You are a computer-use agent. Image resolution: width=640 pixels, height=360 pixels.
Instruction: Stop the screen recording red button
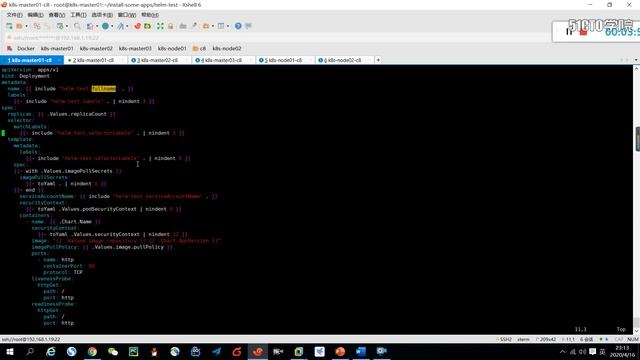583,32
